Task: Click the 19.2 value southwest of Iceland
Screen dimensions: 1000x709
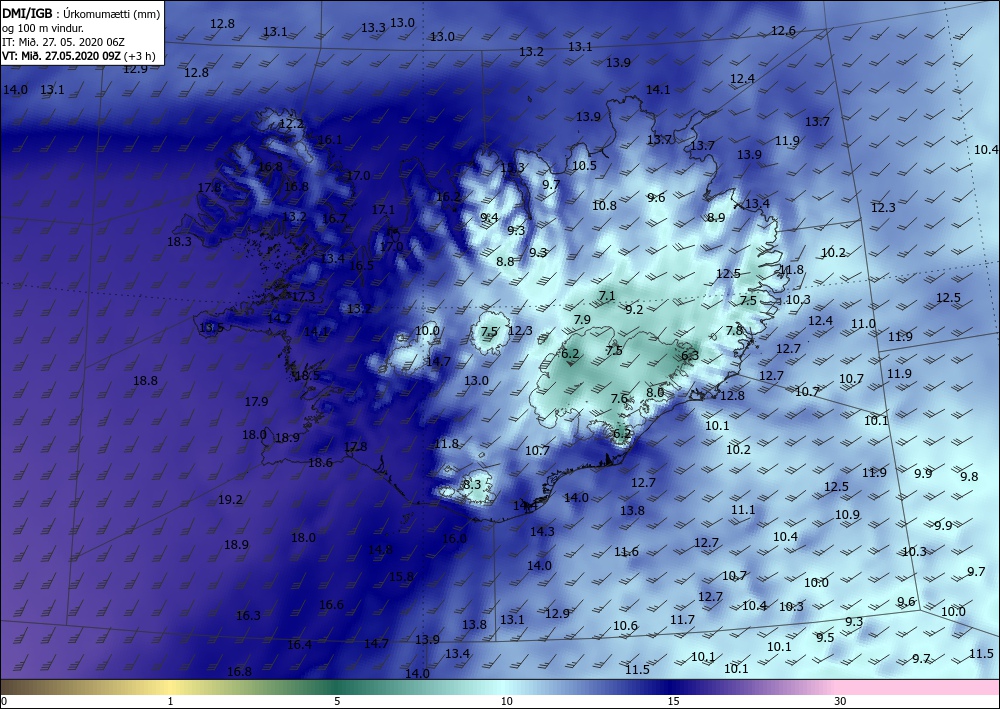Action: [x=230, y=500]
